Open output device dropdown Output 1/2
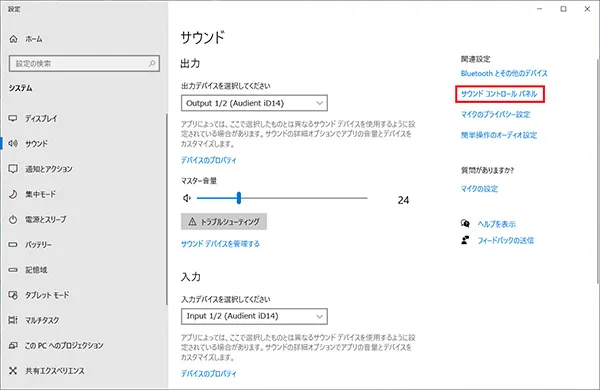 [254, 103]
